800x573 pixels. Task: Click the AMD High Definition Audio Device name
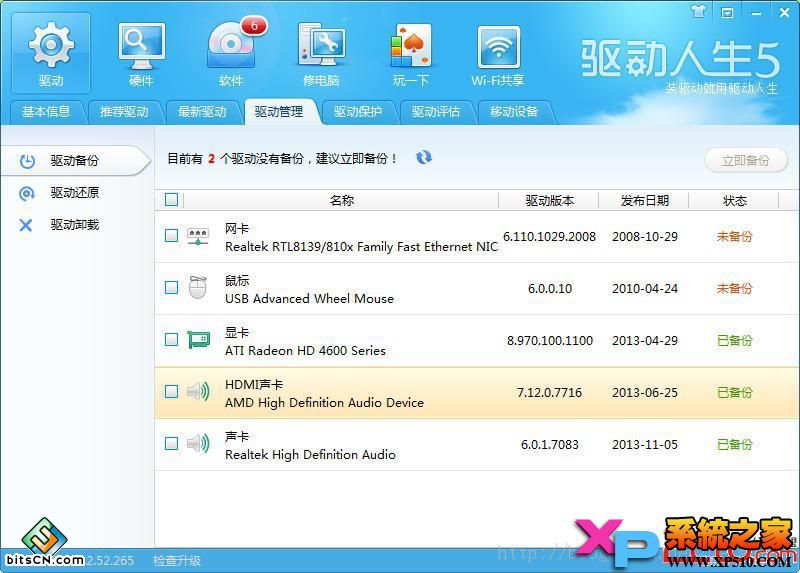point(324,403)
